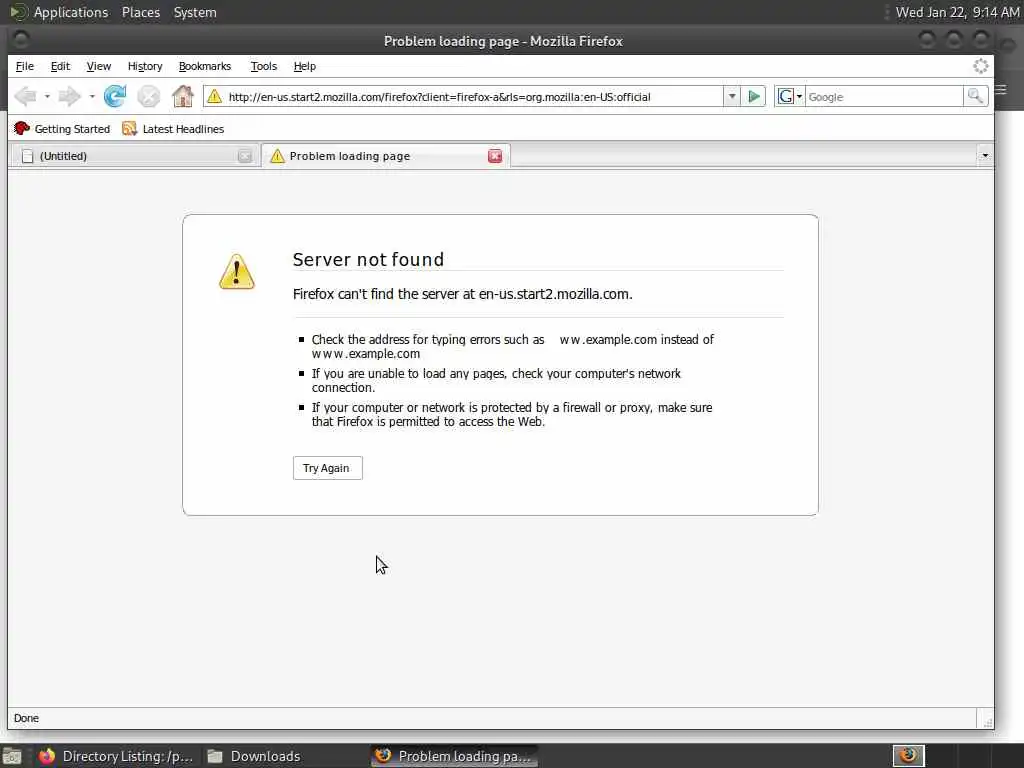Click the window menu button in the title bar
The height and width of the screenshot is (768, 1024).
pos(20,40)
